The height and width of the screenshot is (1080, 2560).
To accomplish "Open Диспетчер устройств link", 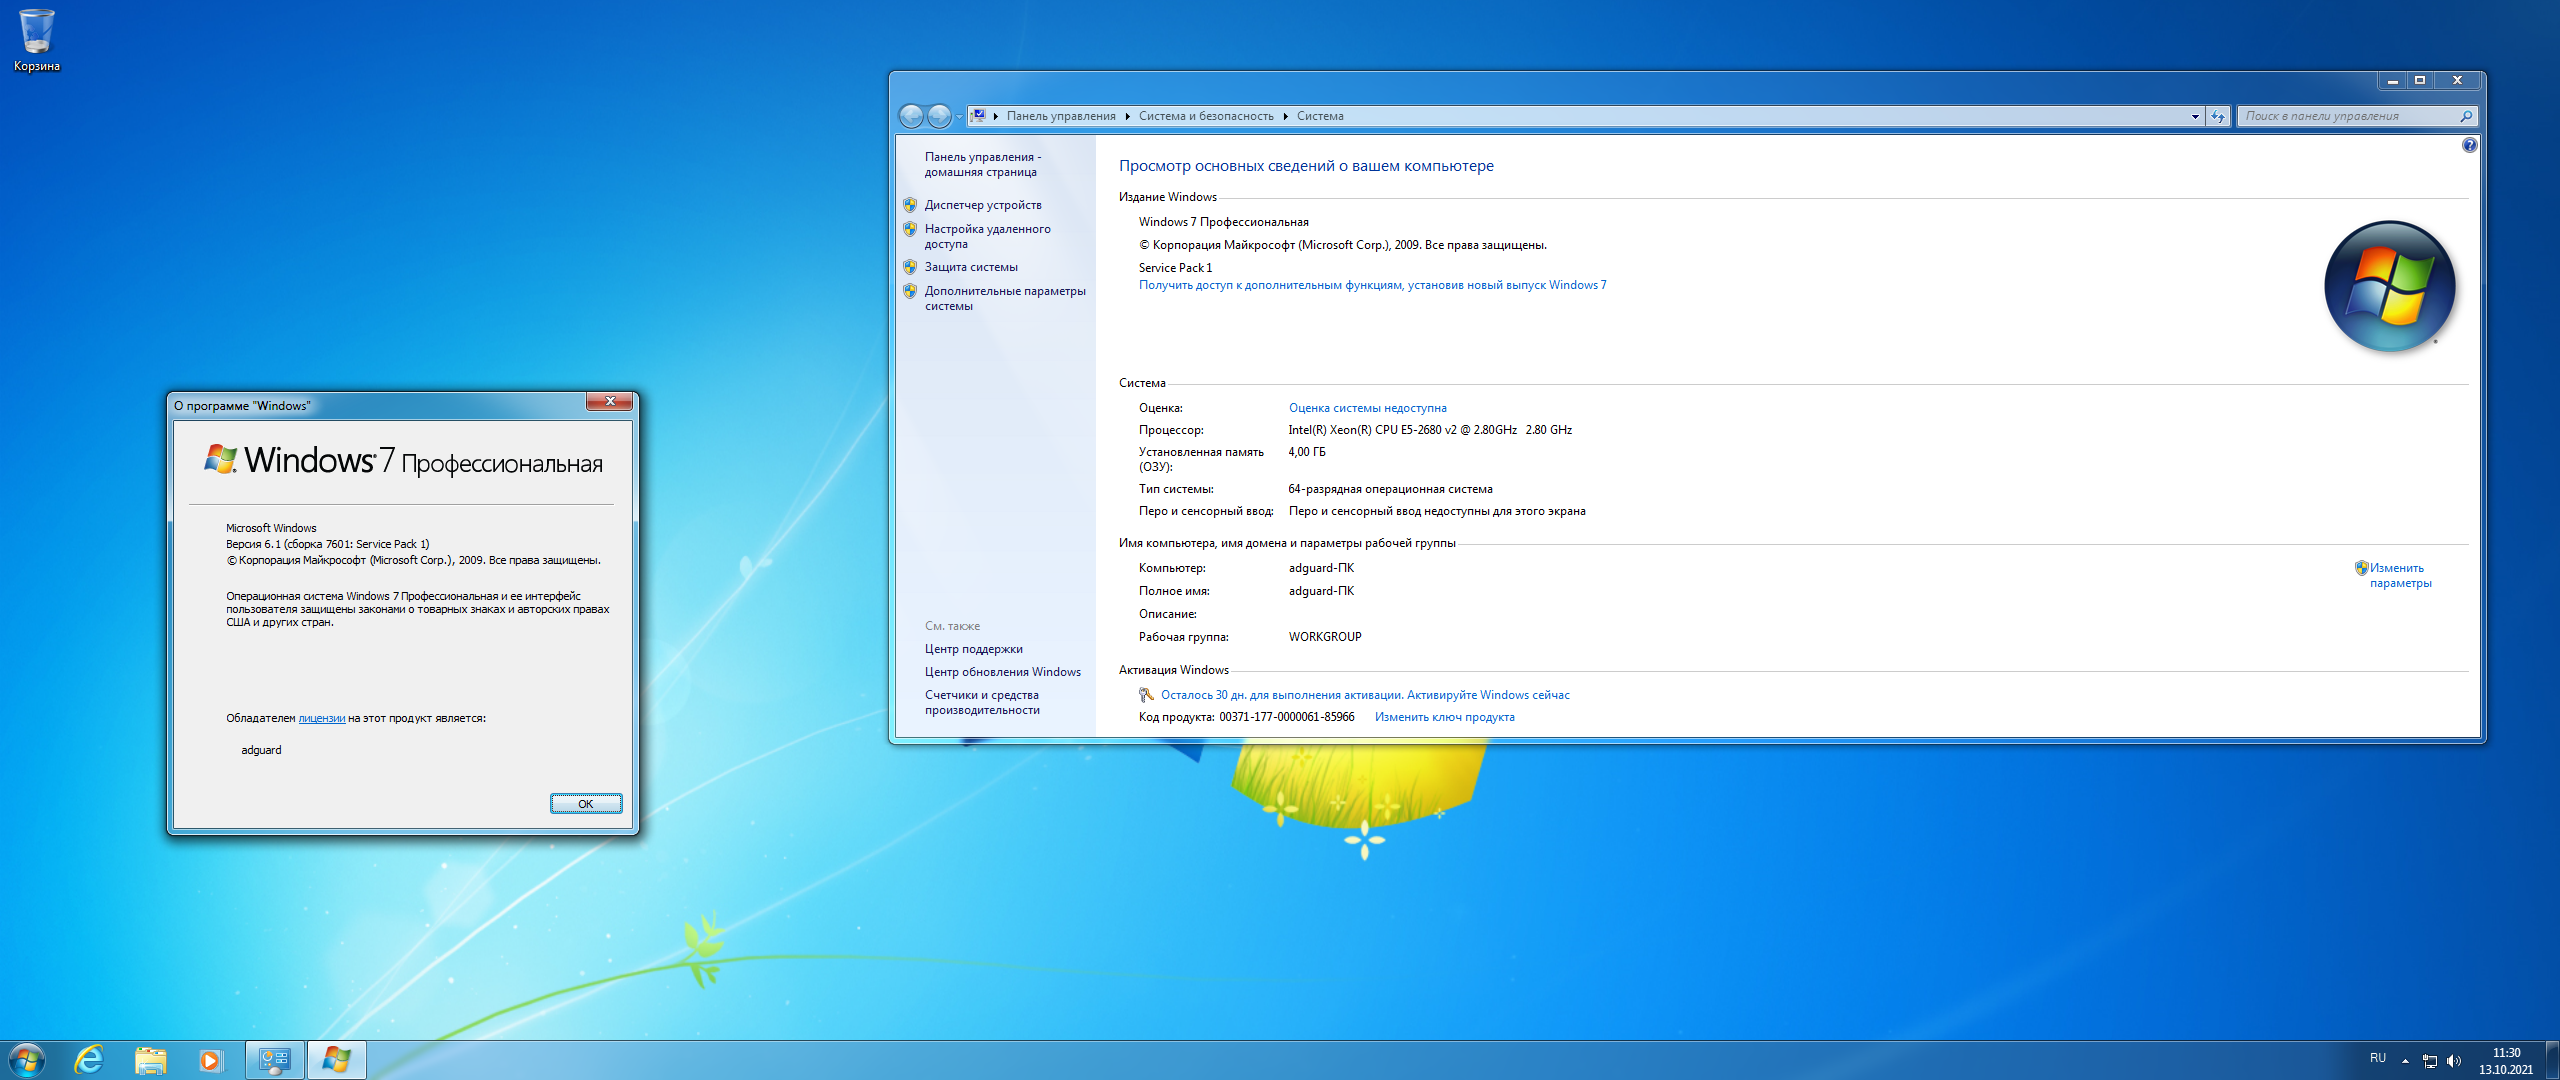I will point(983,205).
